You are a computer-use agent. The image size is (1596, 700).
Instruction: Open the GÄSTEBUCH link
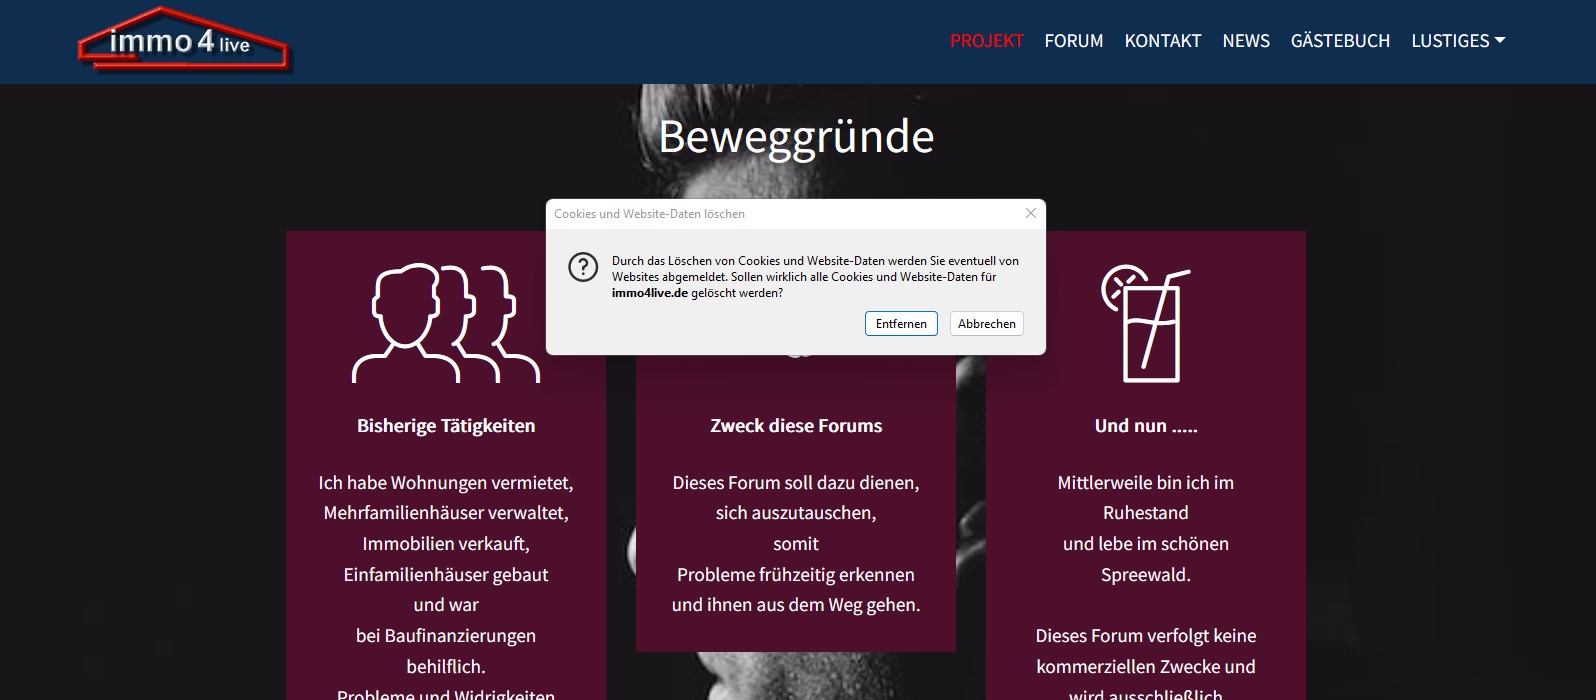click(x=1340, y=41)
